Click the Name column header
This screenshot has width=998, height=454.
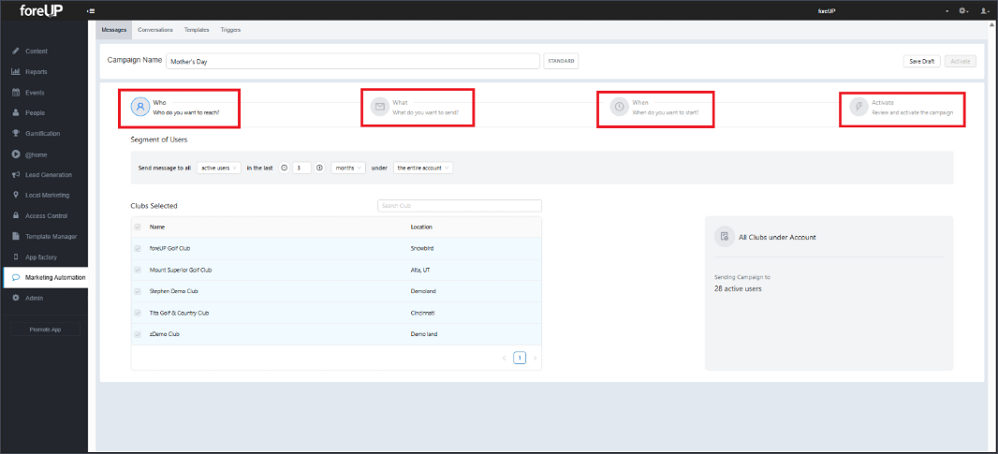[x=157, y=227]
